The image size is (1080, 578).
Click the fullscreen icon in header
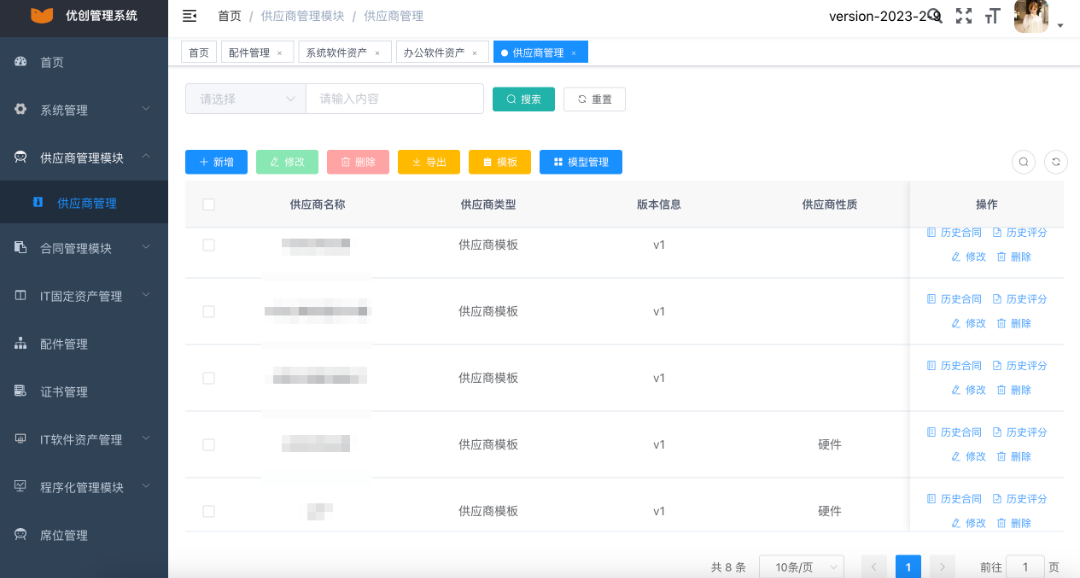[x=963, y=16]
